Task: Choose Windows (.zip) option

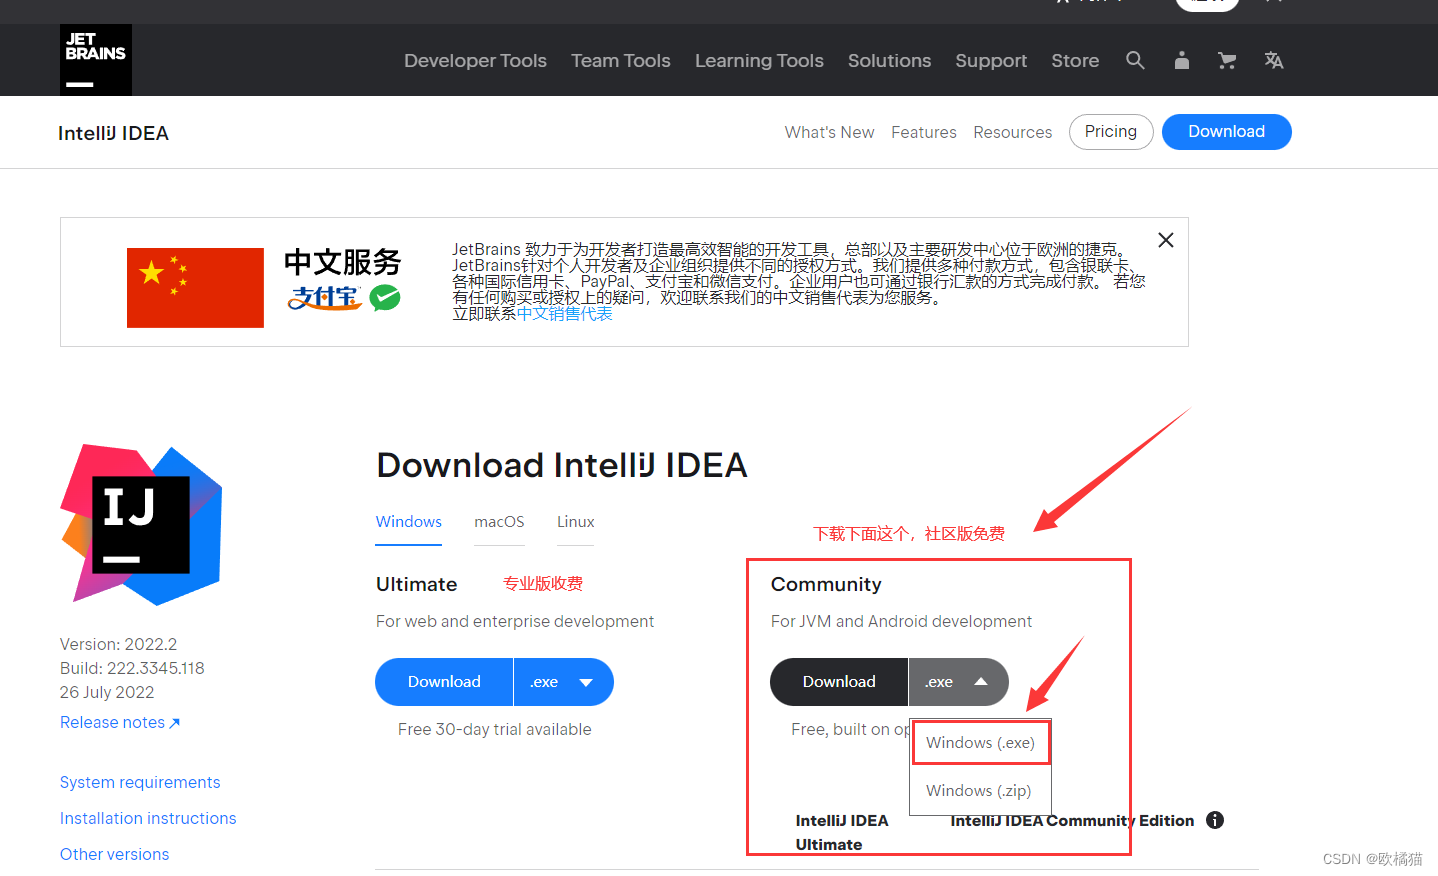Action: (978, 791)
